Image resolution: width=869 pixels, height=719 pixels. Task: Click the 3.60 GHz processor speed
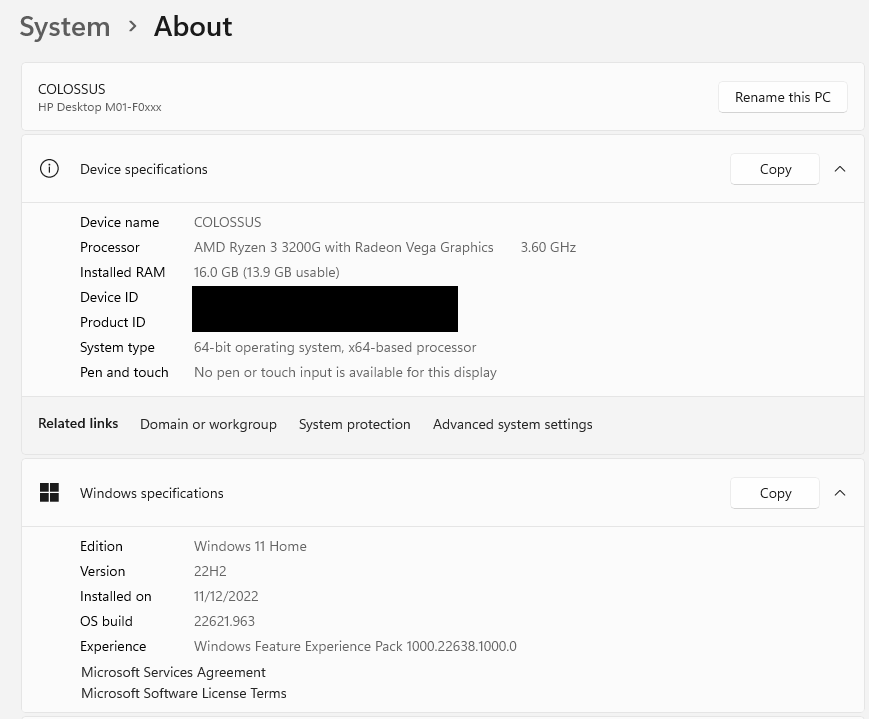[548, 247]
